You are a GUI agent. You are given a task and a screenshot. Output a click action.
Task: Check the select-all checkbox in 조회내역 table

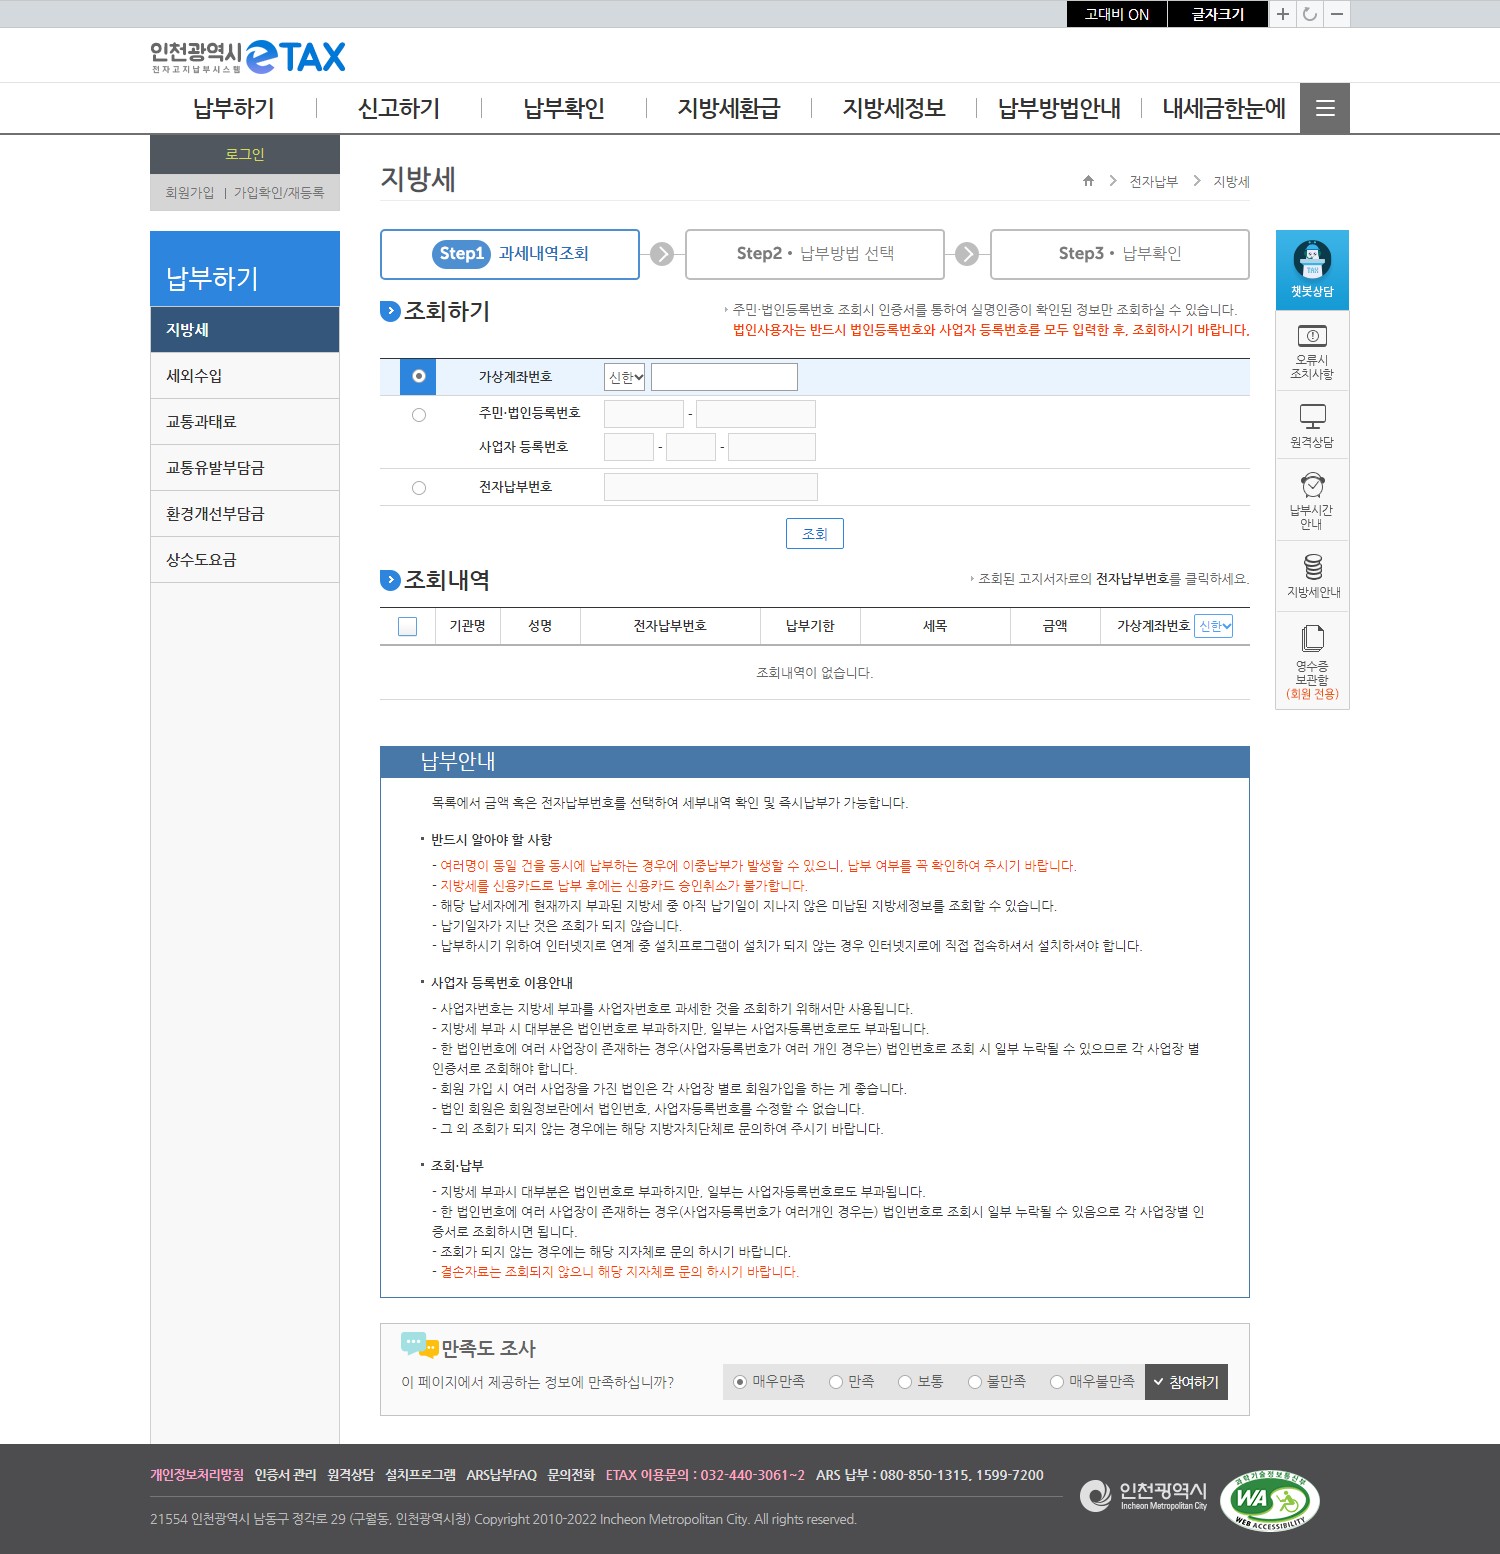pyautogui.click(x=407, y=626)
